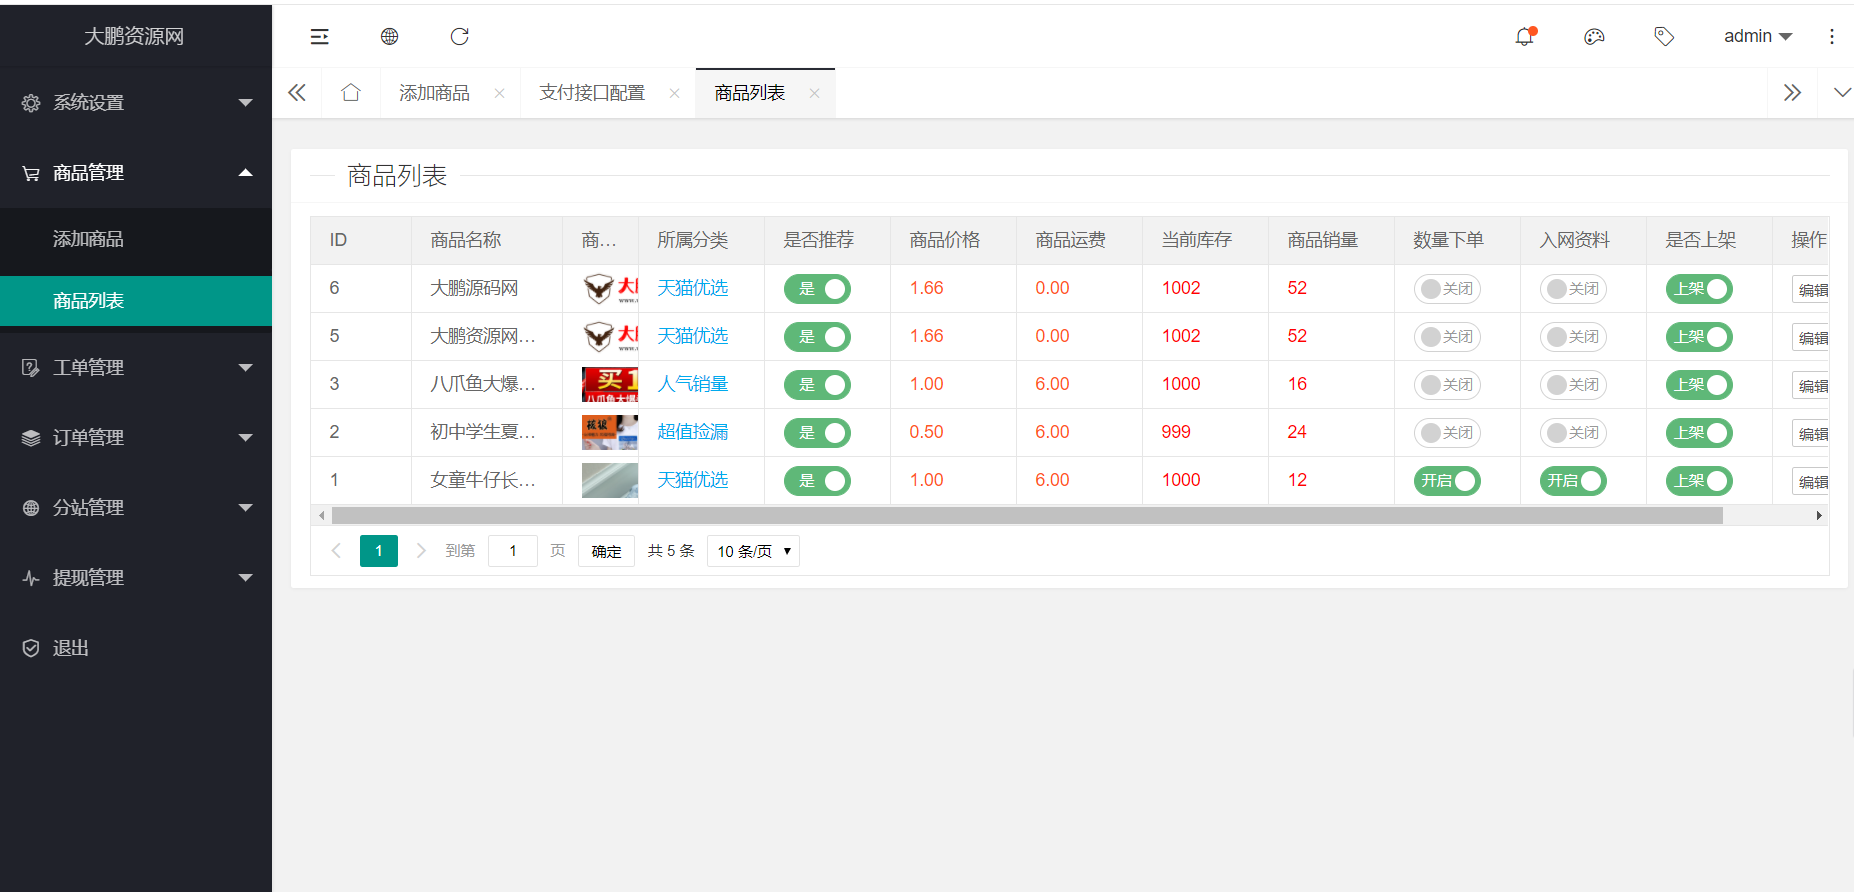Viewport: 1854px width, 892px height.
Task: Click the tag note icon
Action: tap(1664, 37)
